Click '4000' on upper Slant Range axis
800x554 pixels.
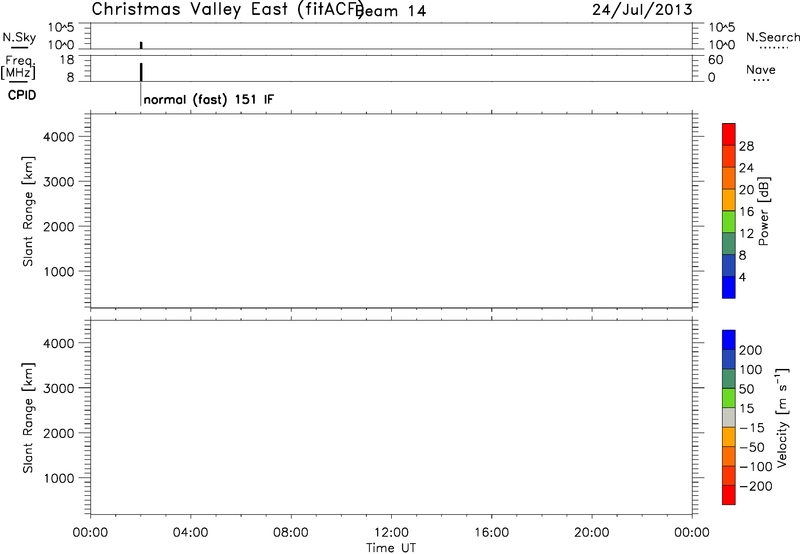coord(59,137)
